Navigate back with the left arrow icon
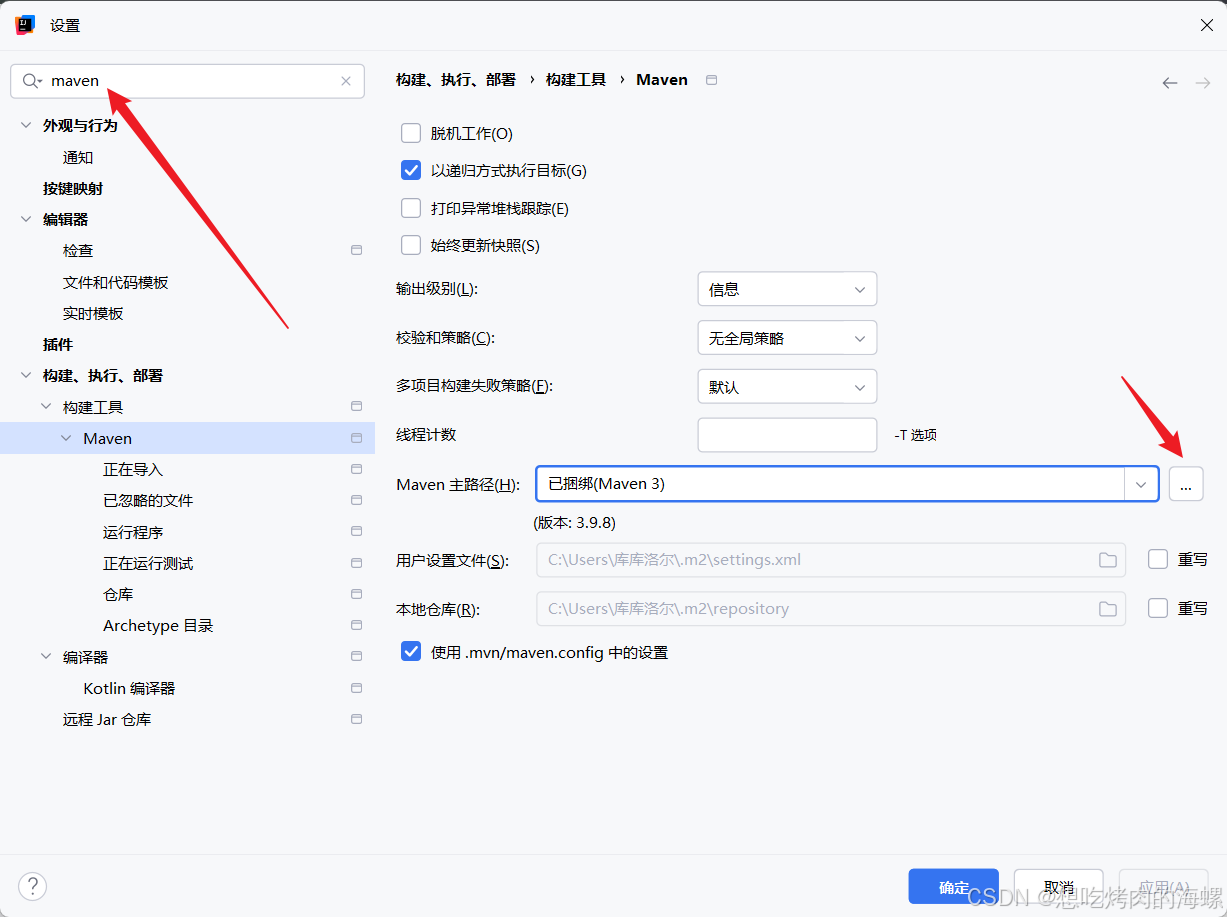Viewport: 1227px width, 917px height. [1170, 83]
